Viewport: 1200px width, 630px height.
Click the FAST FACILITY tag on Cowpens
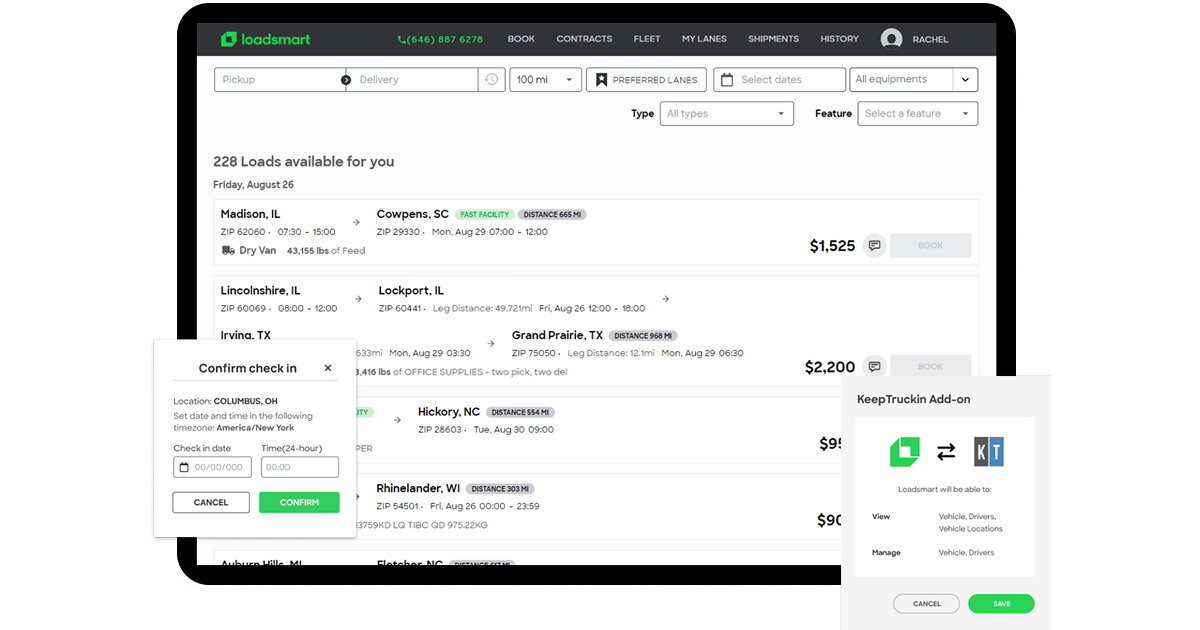point(485,215)
